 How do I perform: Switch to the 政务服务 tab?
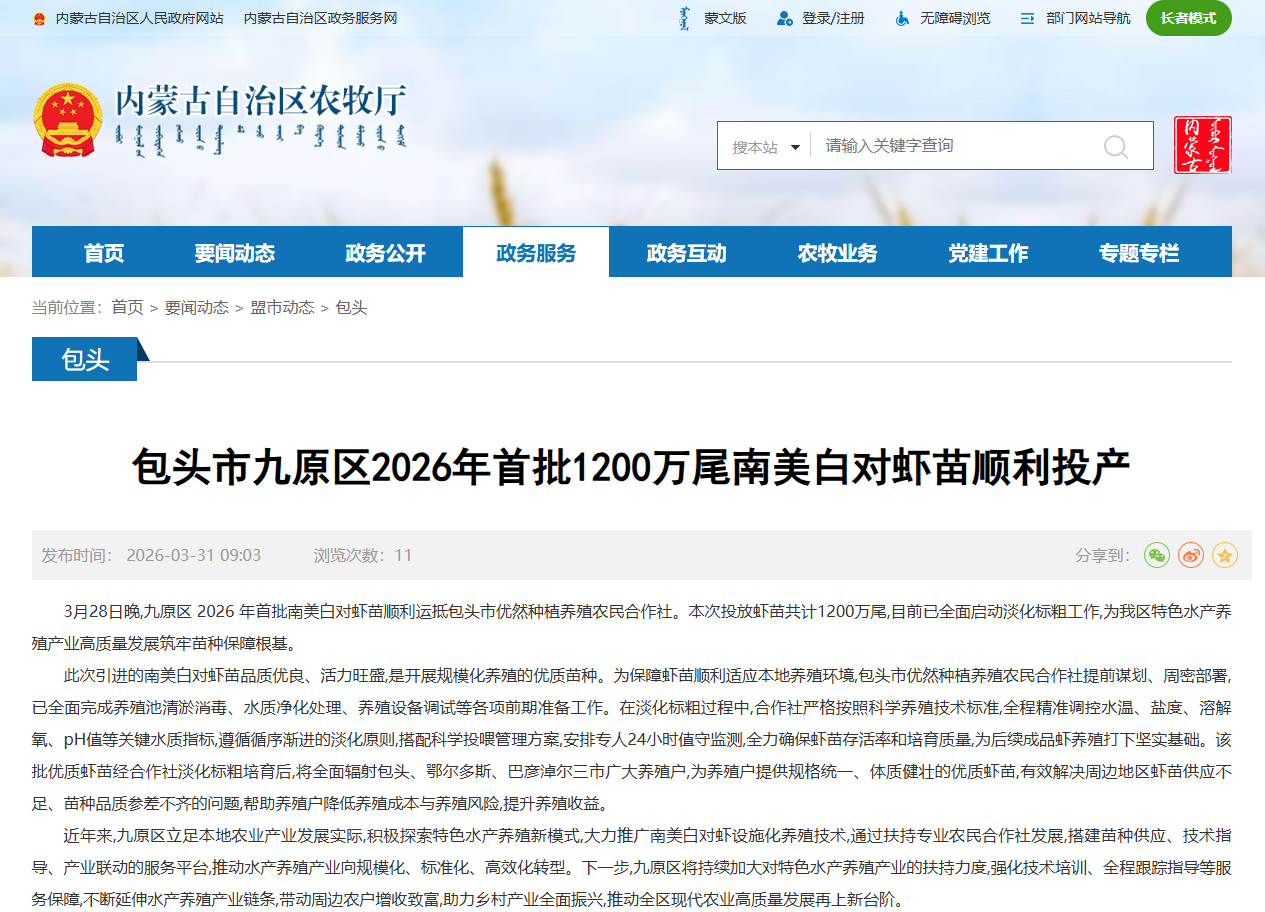click(x=536, y=251)
